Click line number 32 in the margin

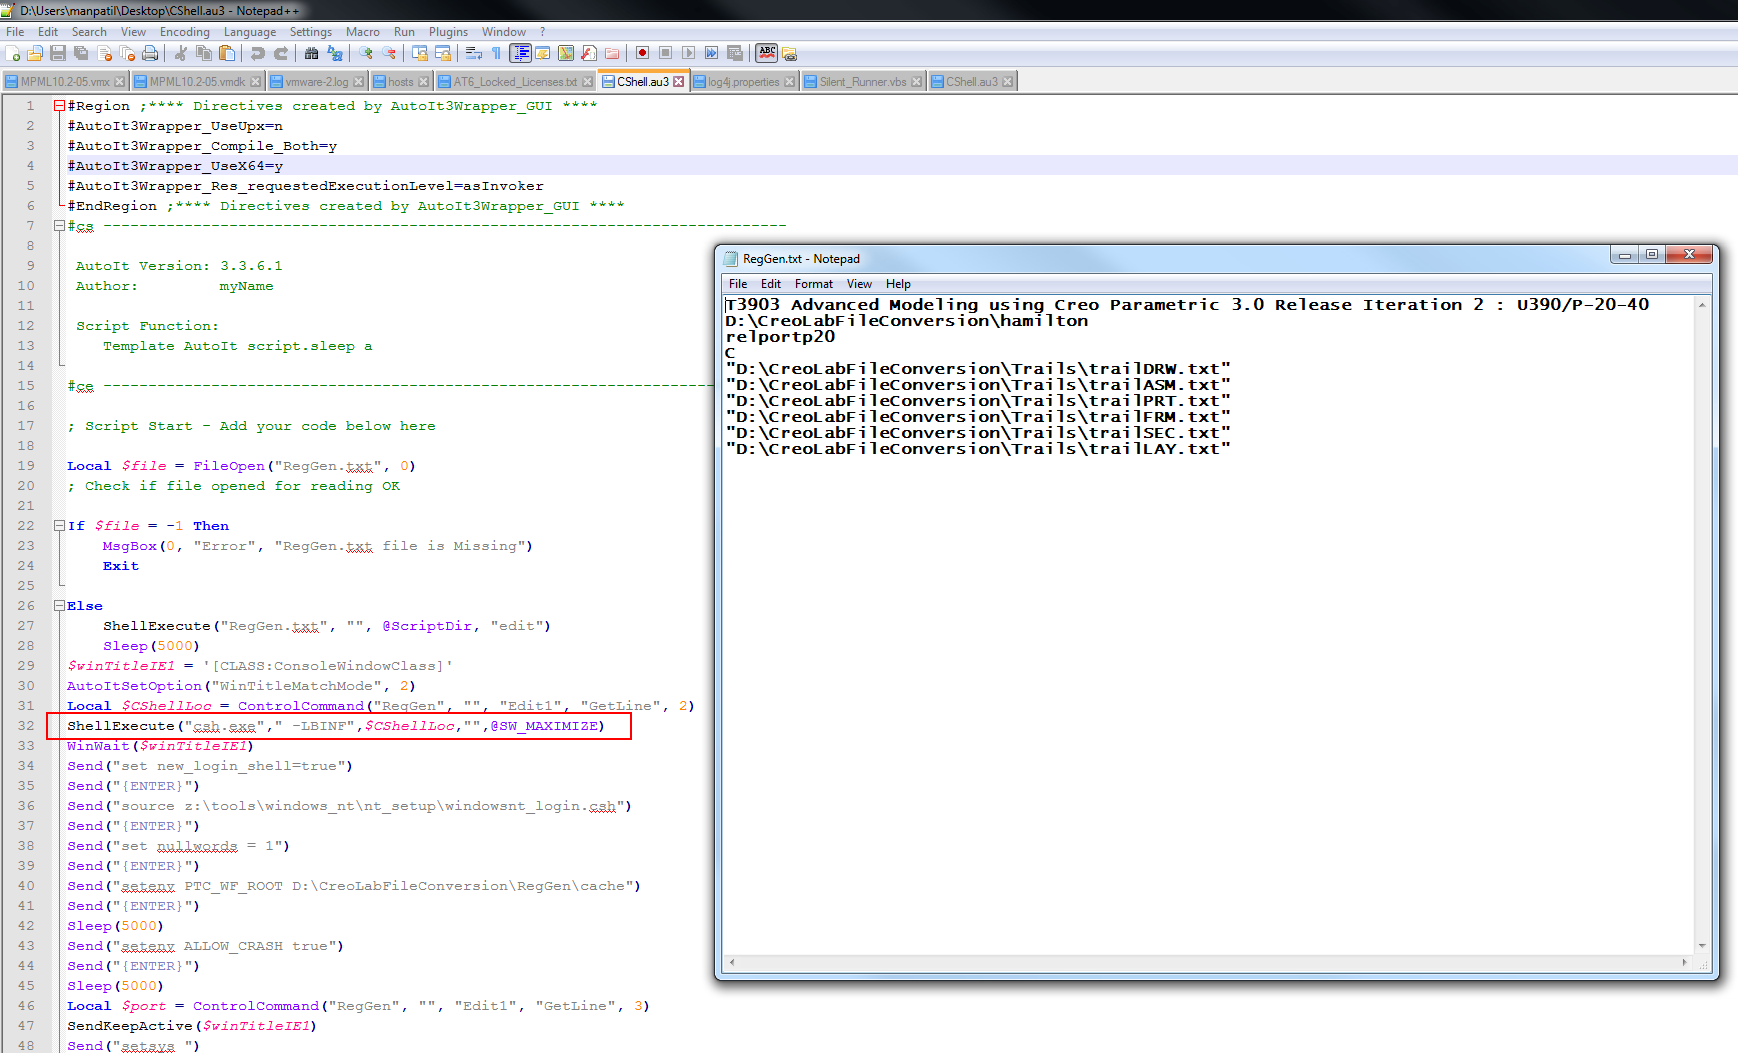tap(26, 726)
